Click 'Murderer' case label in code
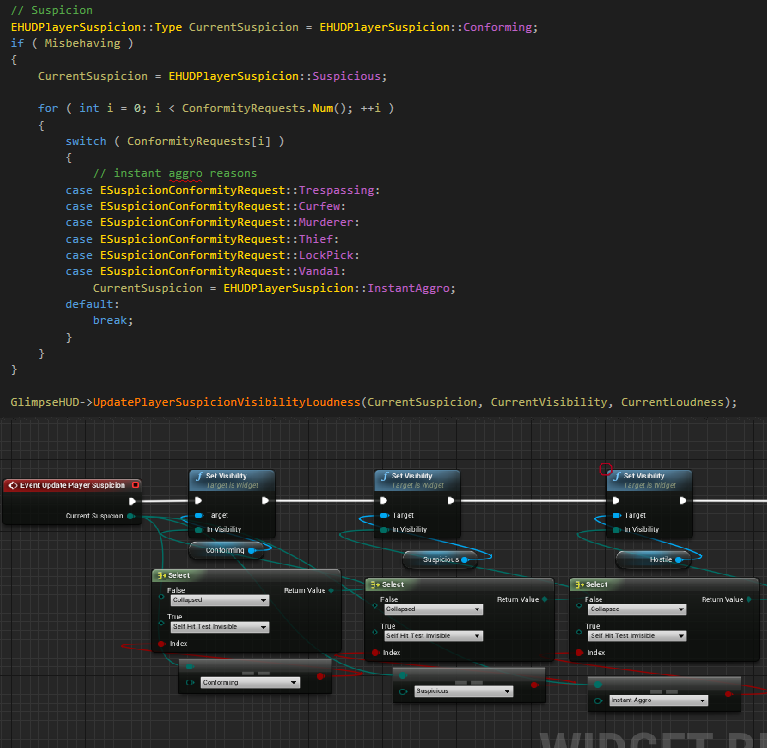Viewport: 767px width, 748px height. tap(326, 223)
